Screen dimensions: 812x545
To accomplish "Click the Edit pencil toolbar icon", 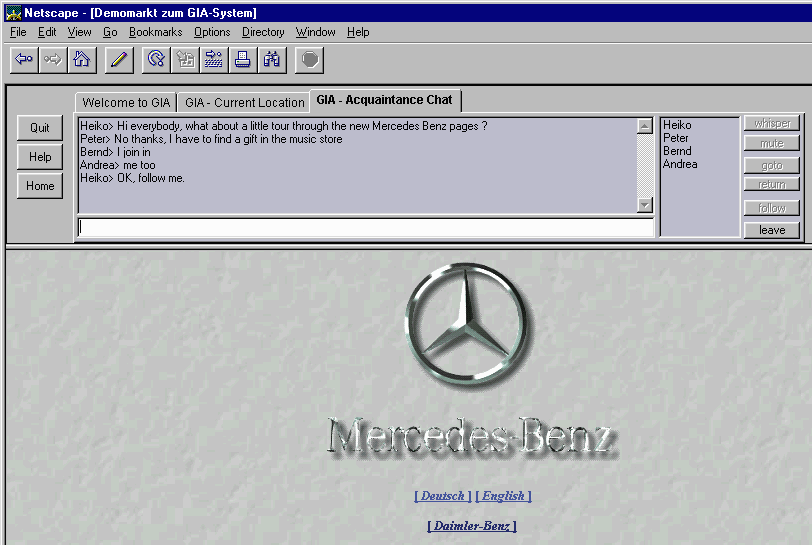I will 119,60.
